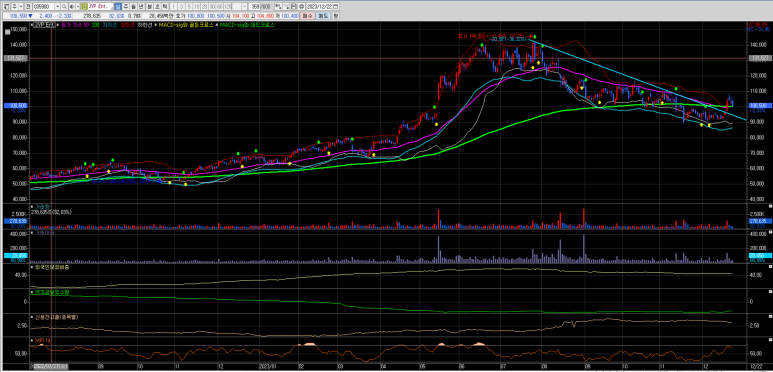Click the first chart tool icon after 359/600

coord(279,6)
